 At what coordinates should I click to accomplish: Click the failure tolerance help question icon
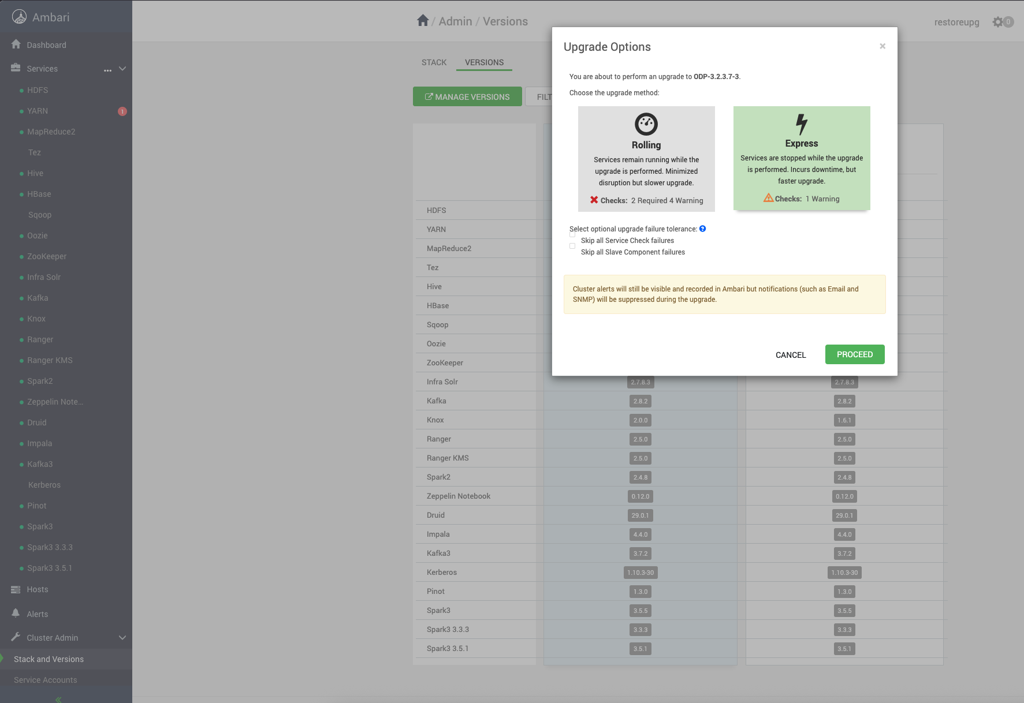click(703, 229)
